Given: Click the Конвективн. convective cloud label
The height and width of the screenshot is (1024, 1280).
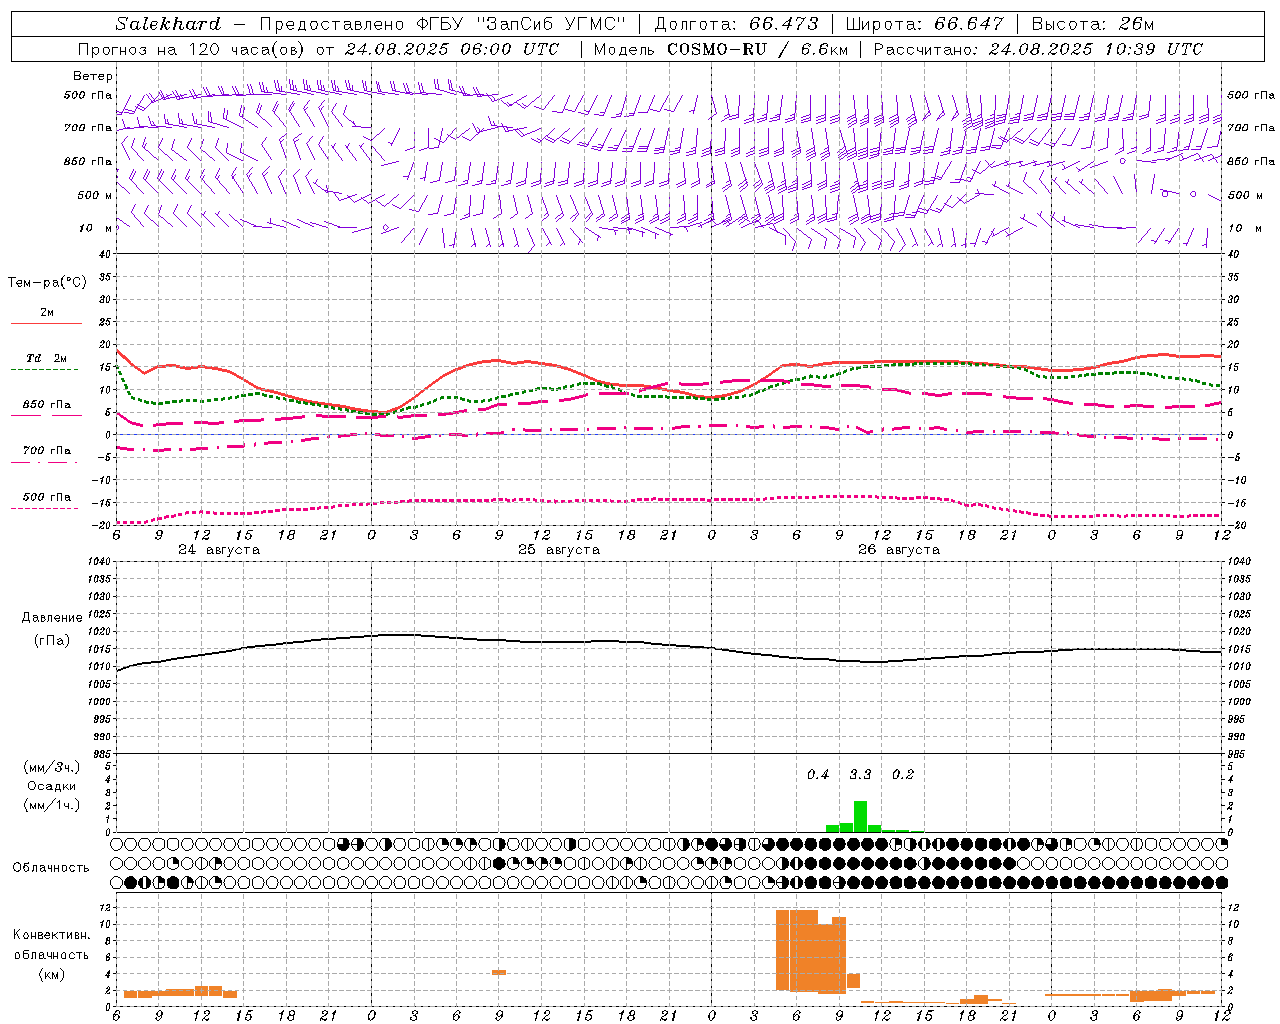Looking at the screenshot, I should 51,935.
